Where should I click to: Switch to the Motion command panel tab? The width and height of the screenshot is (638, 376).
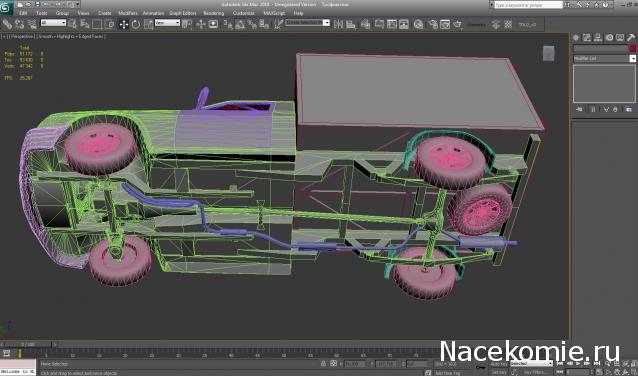(x=609, y=38)
